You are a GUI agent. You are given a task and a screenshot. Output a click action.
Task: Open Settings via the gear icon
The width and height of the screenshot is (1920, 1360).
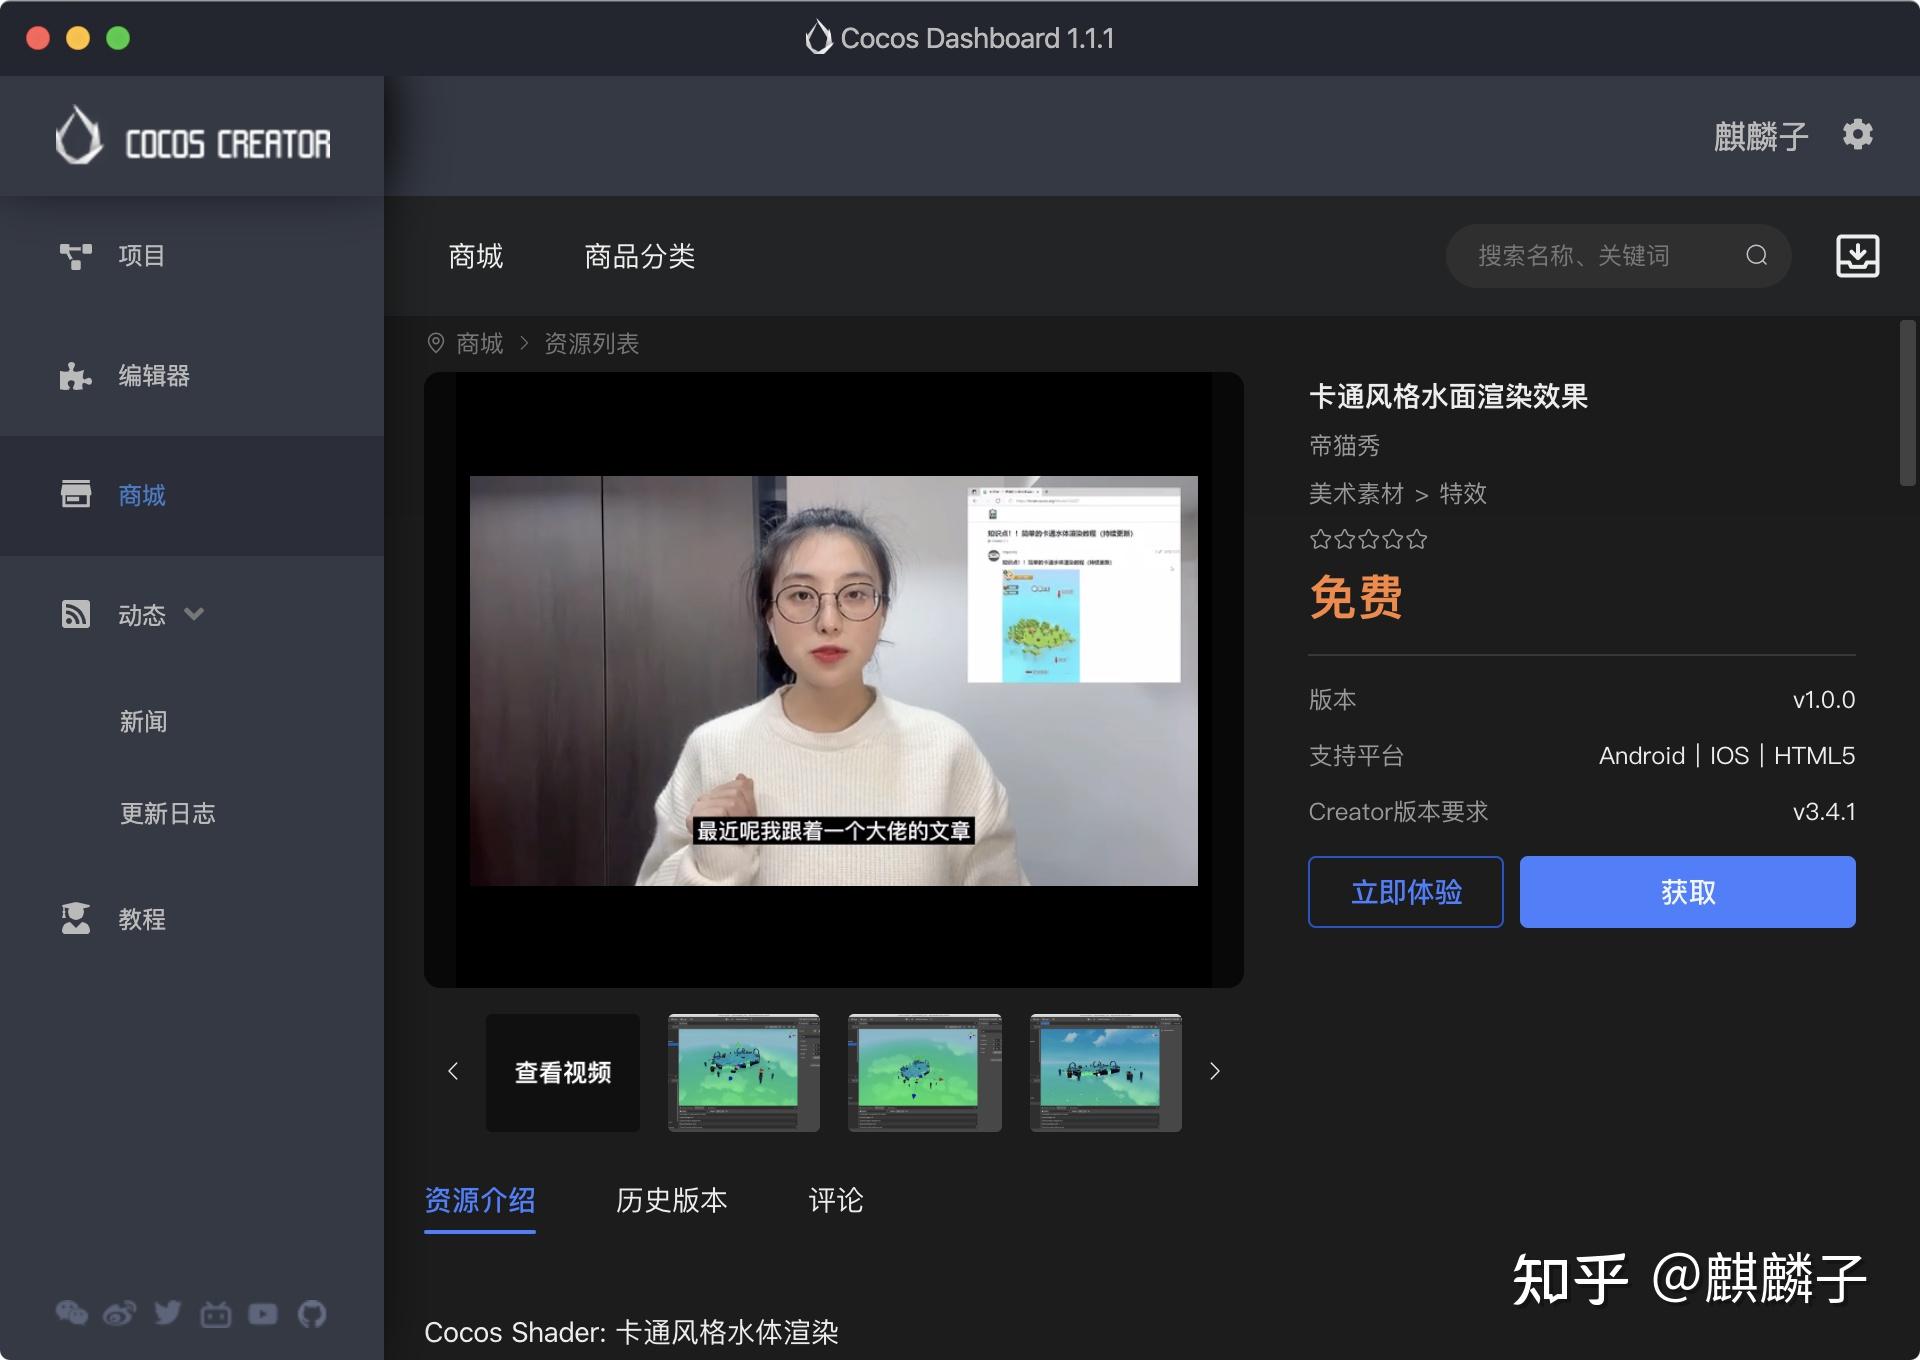coord(1857,135)
